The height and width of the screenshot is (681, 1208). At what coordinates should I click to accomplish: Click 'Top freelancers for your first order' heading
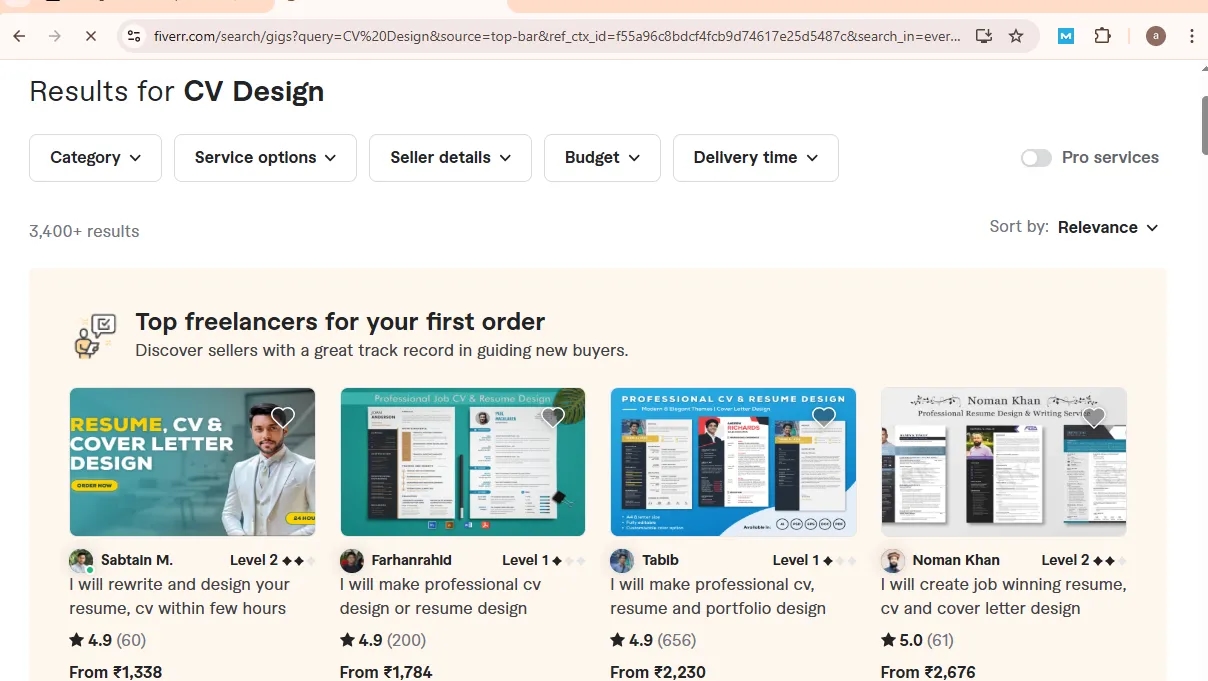(x=340, y=322)
